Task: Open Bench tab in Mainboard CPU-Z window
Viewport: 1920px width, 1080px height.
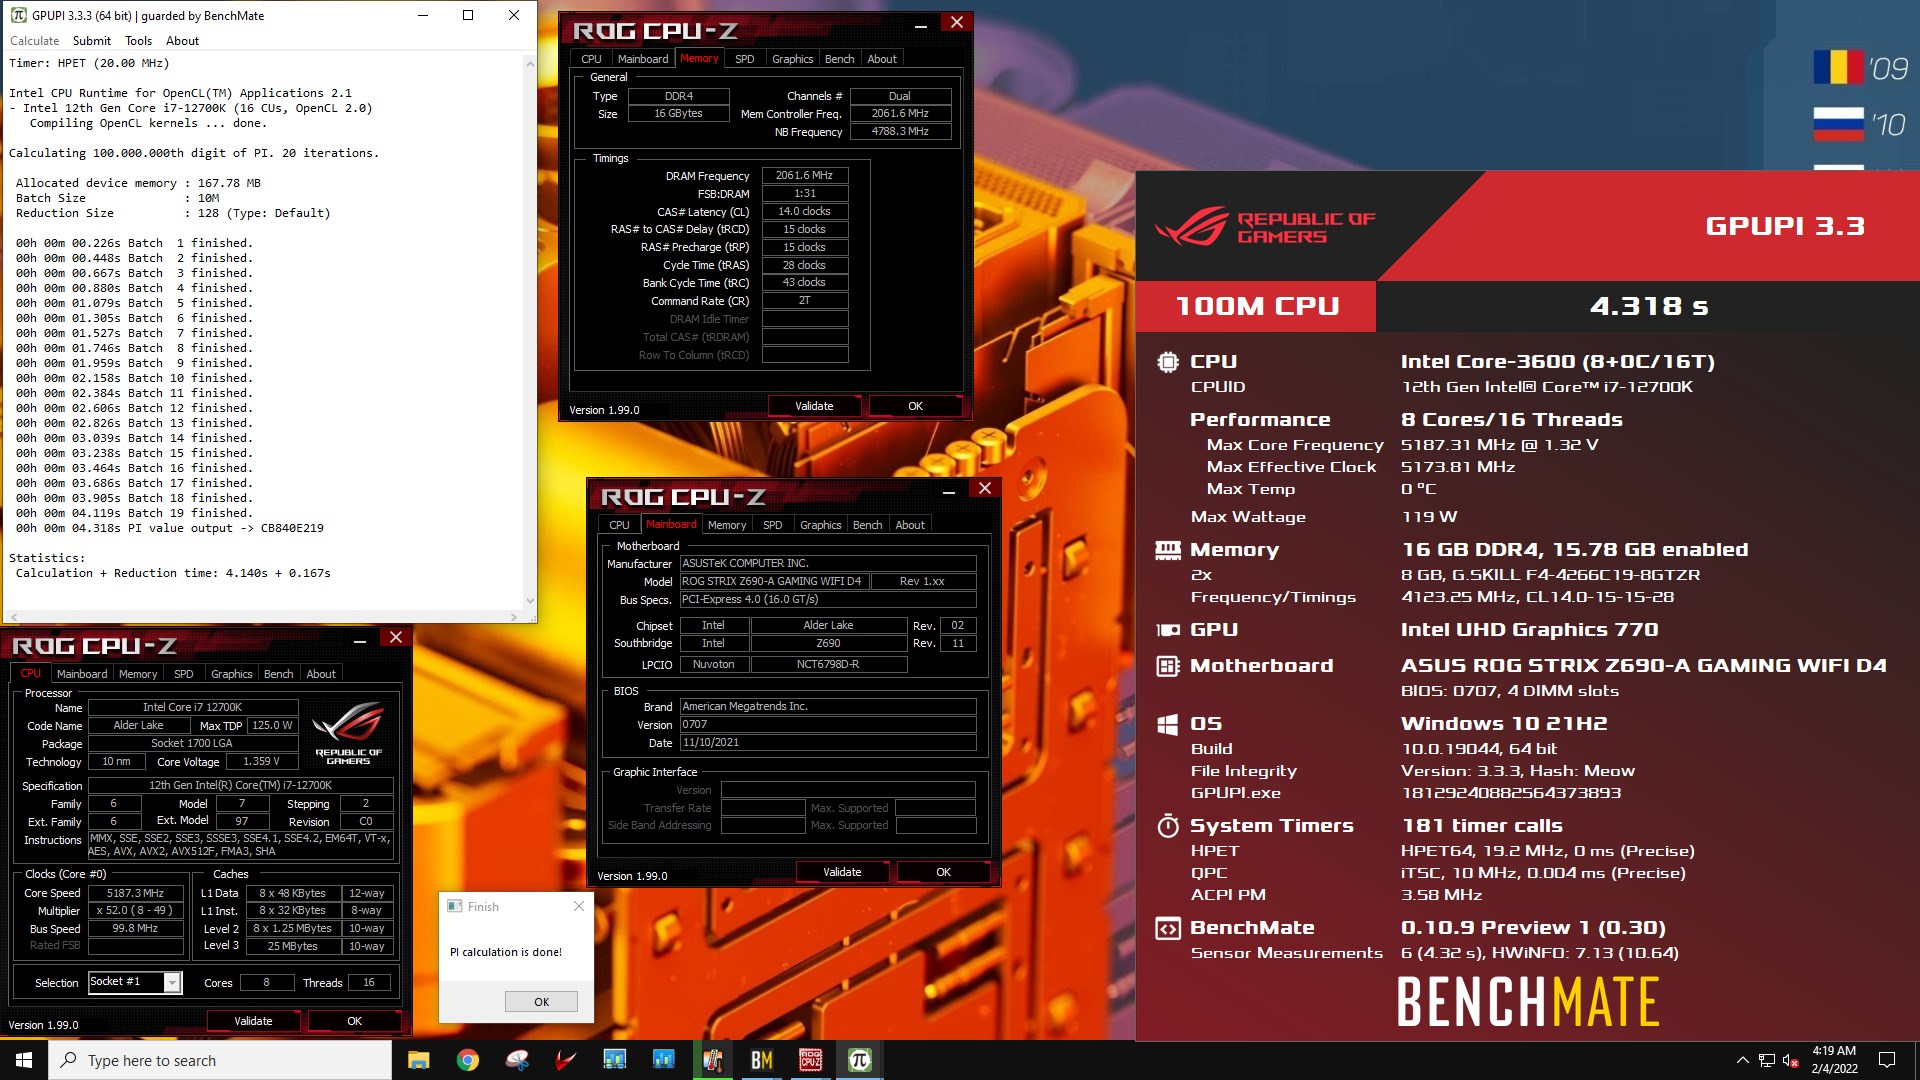Action: tap(868, 525)
